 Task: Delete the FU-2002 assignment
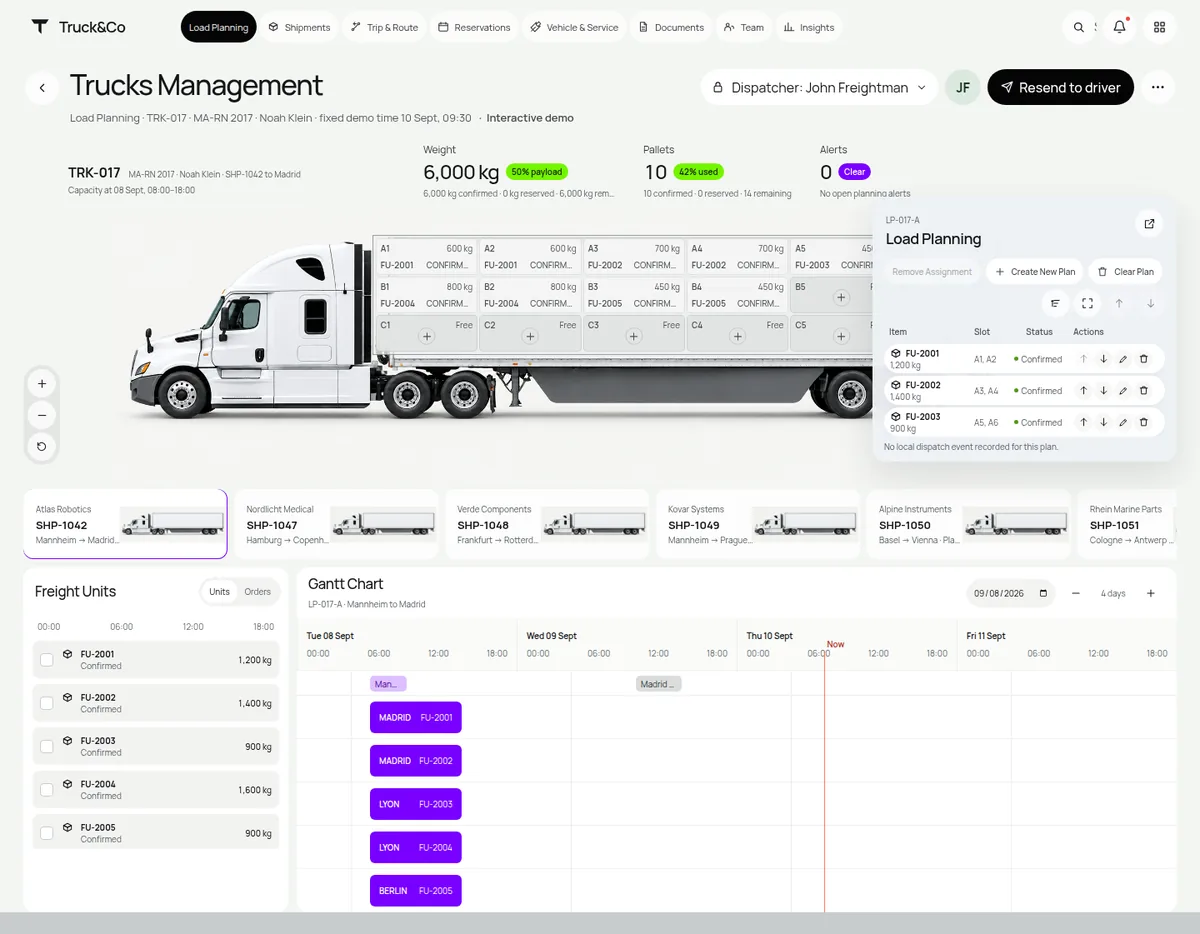pyautogui.click(x=1144, y=391)
